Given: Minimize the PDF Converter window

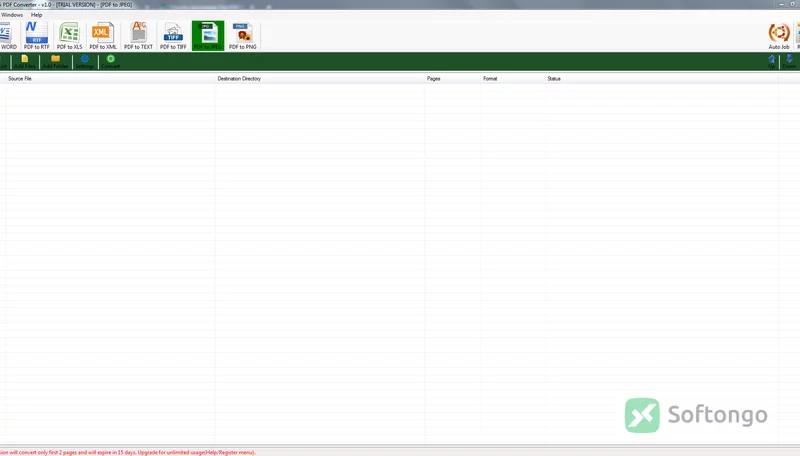Looking at the screenshot, I should 781,4.
